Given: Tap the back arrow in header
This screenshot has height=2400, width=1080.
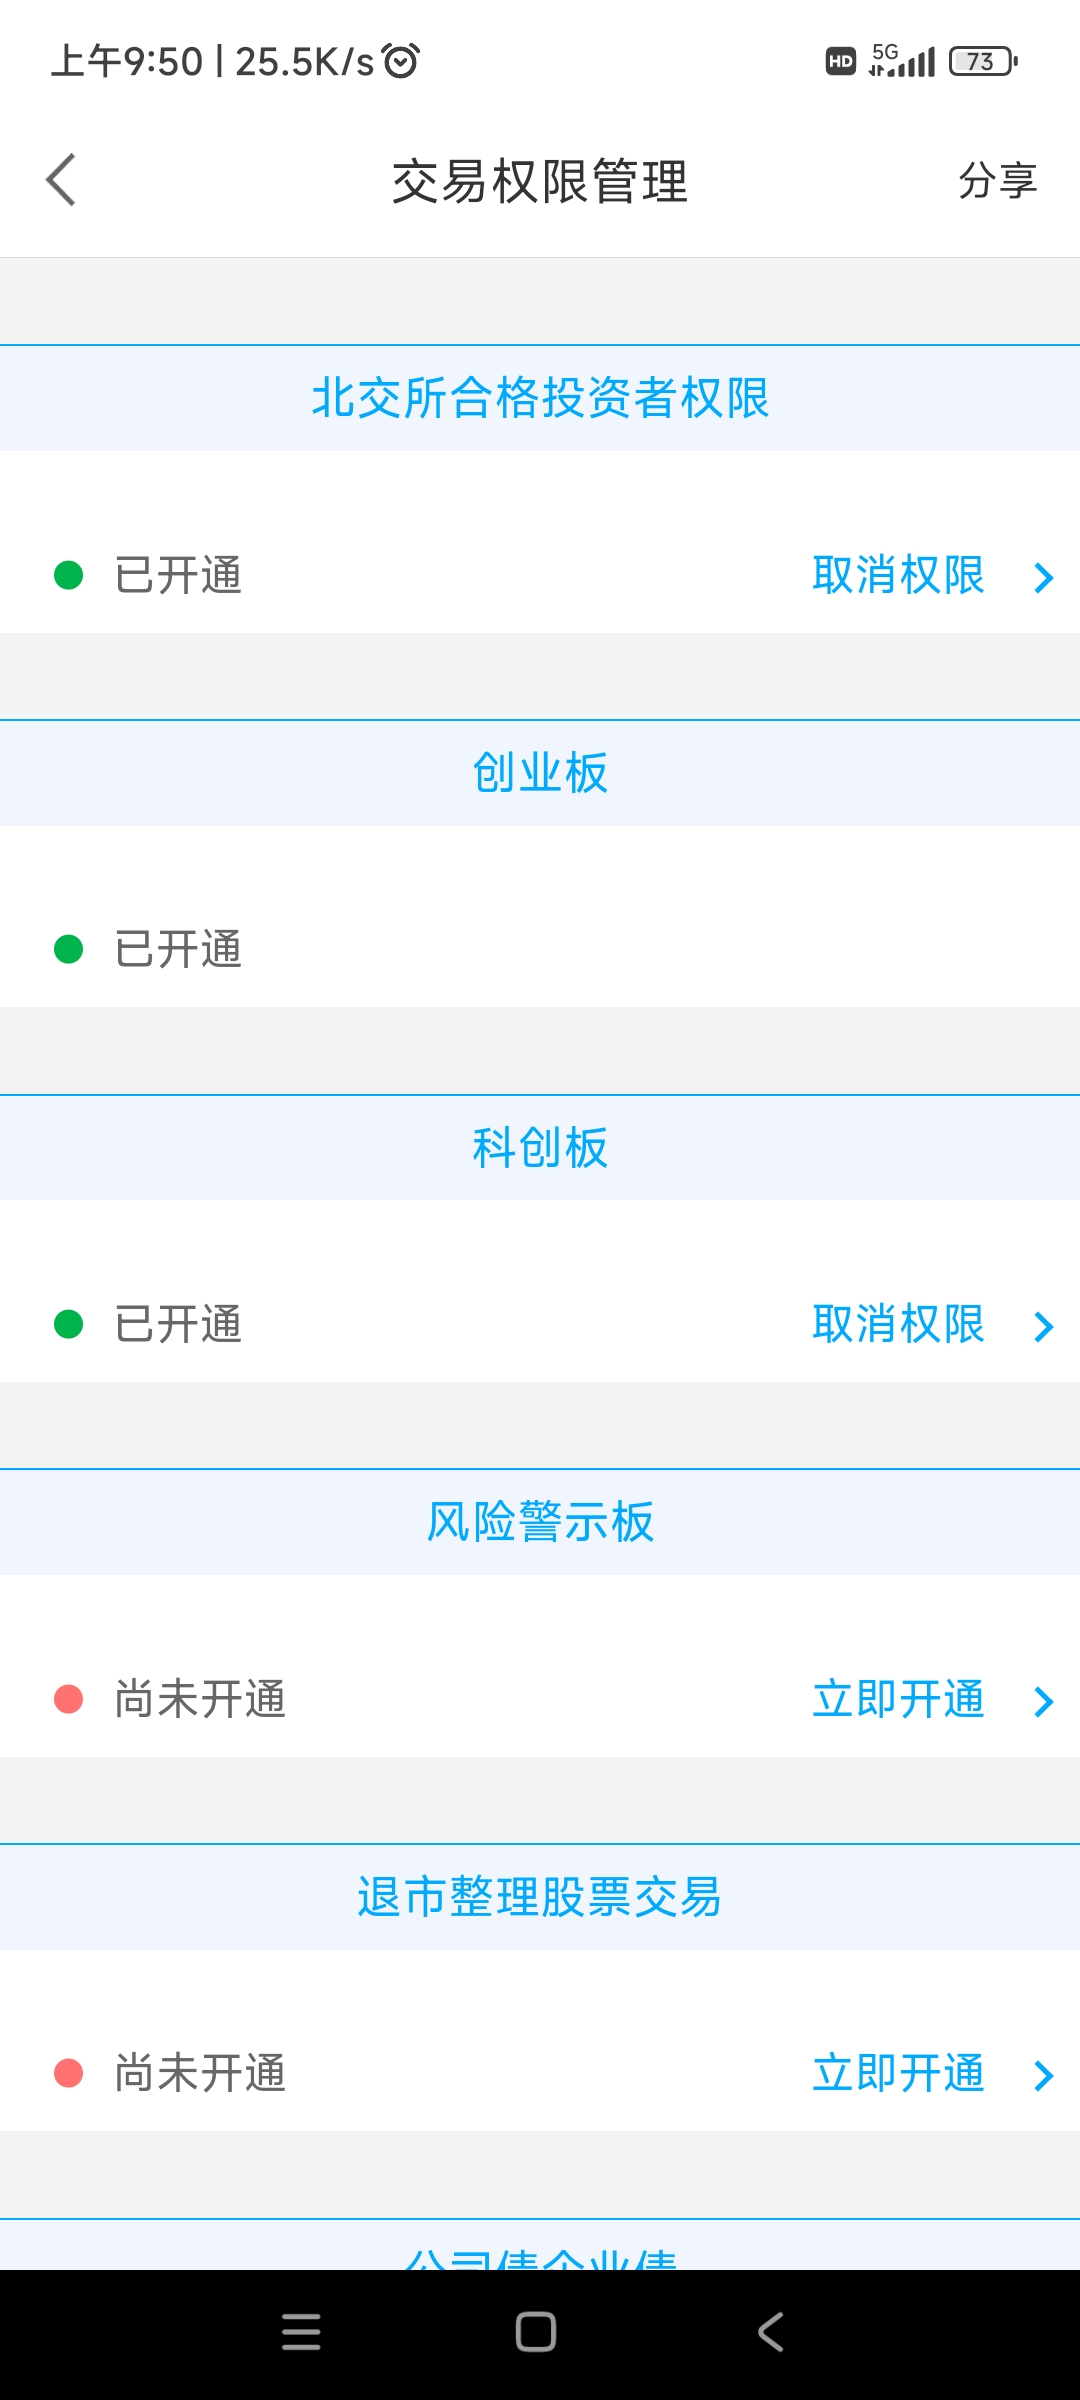Looking at the screenshot, I should point(61,181).
